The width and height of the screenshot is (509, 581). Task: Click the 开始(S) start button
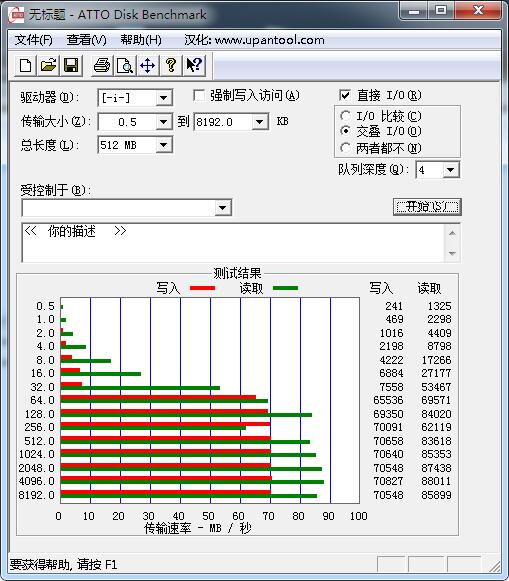tap(427, 207)
